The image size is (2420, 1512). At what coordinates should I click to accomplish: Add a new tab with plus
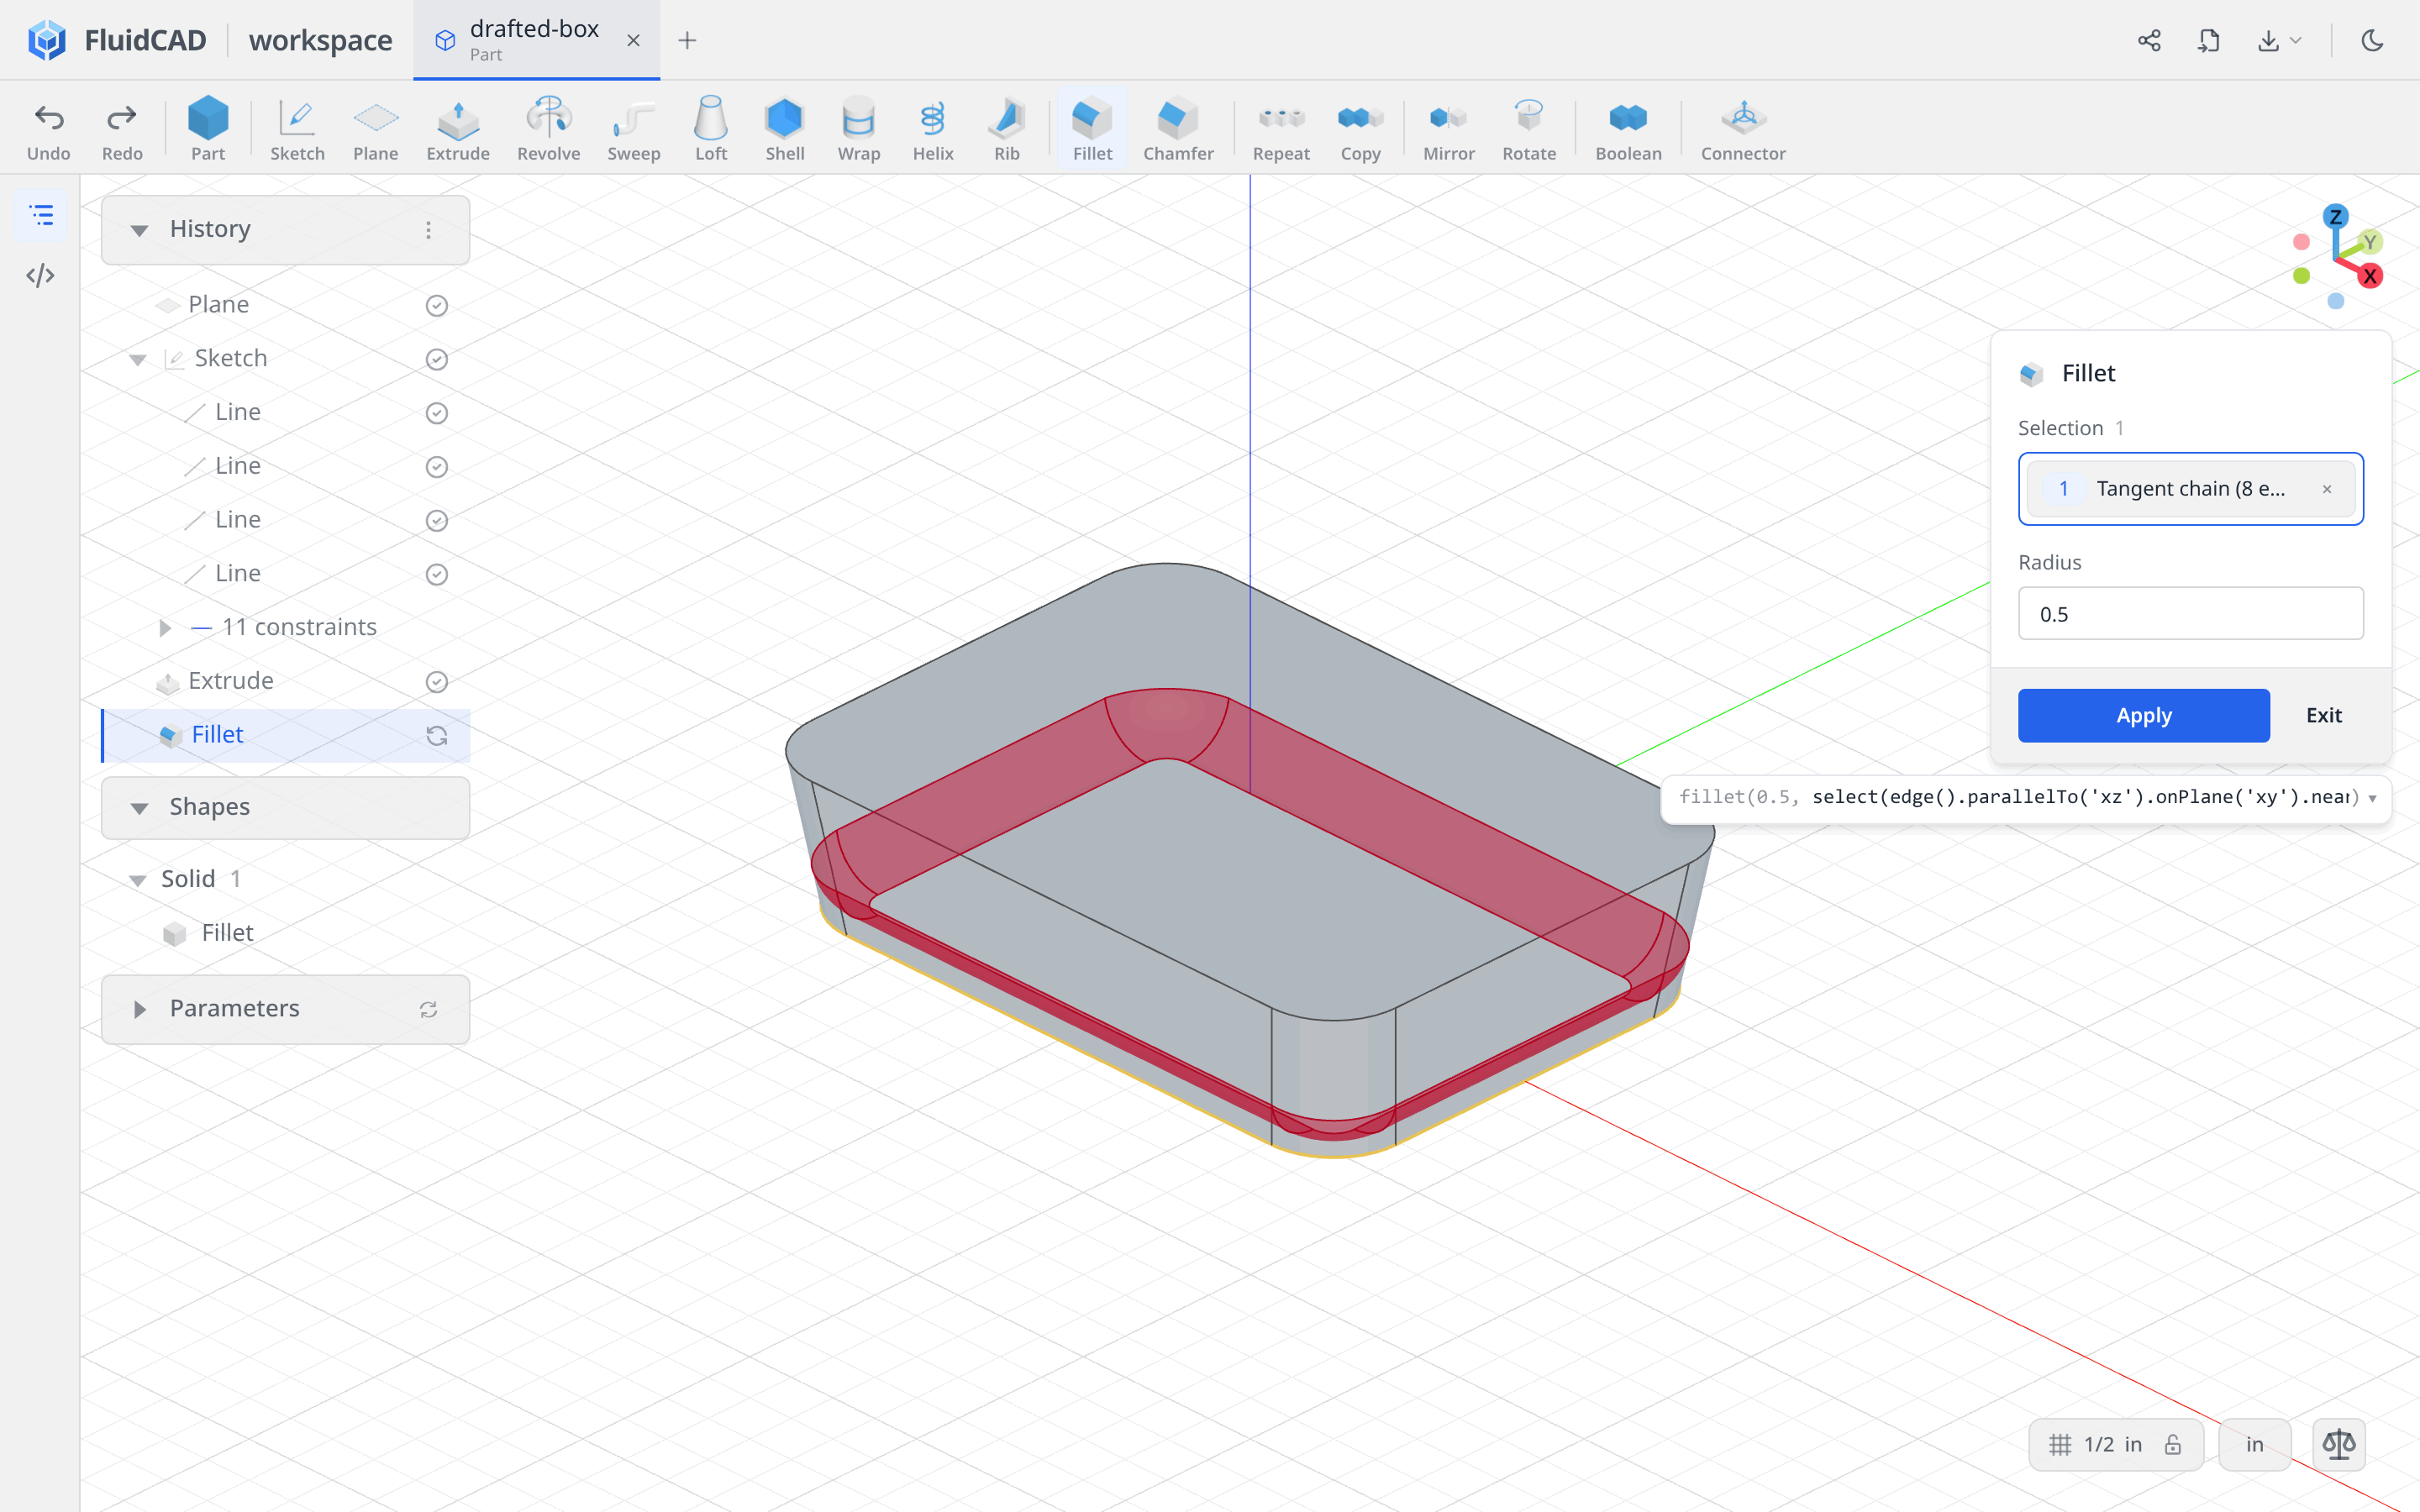(x=686, y=40)
